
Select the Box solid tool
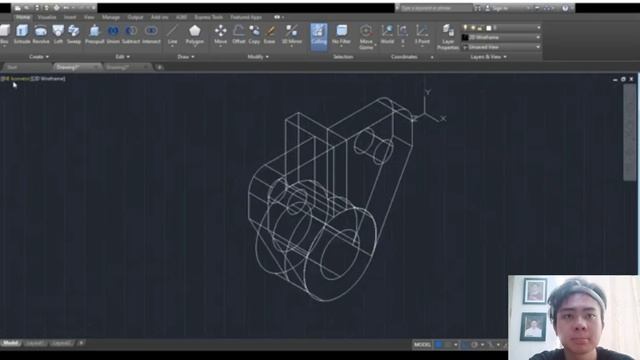coord(4,34)
